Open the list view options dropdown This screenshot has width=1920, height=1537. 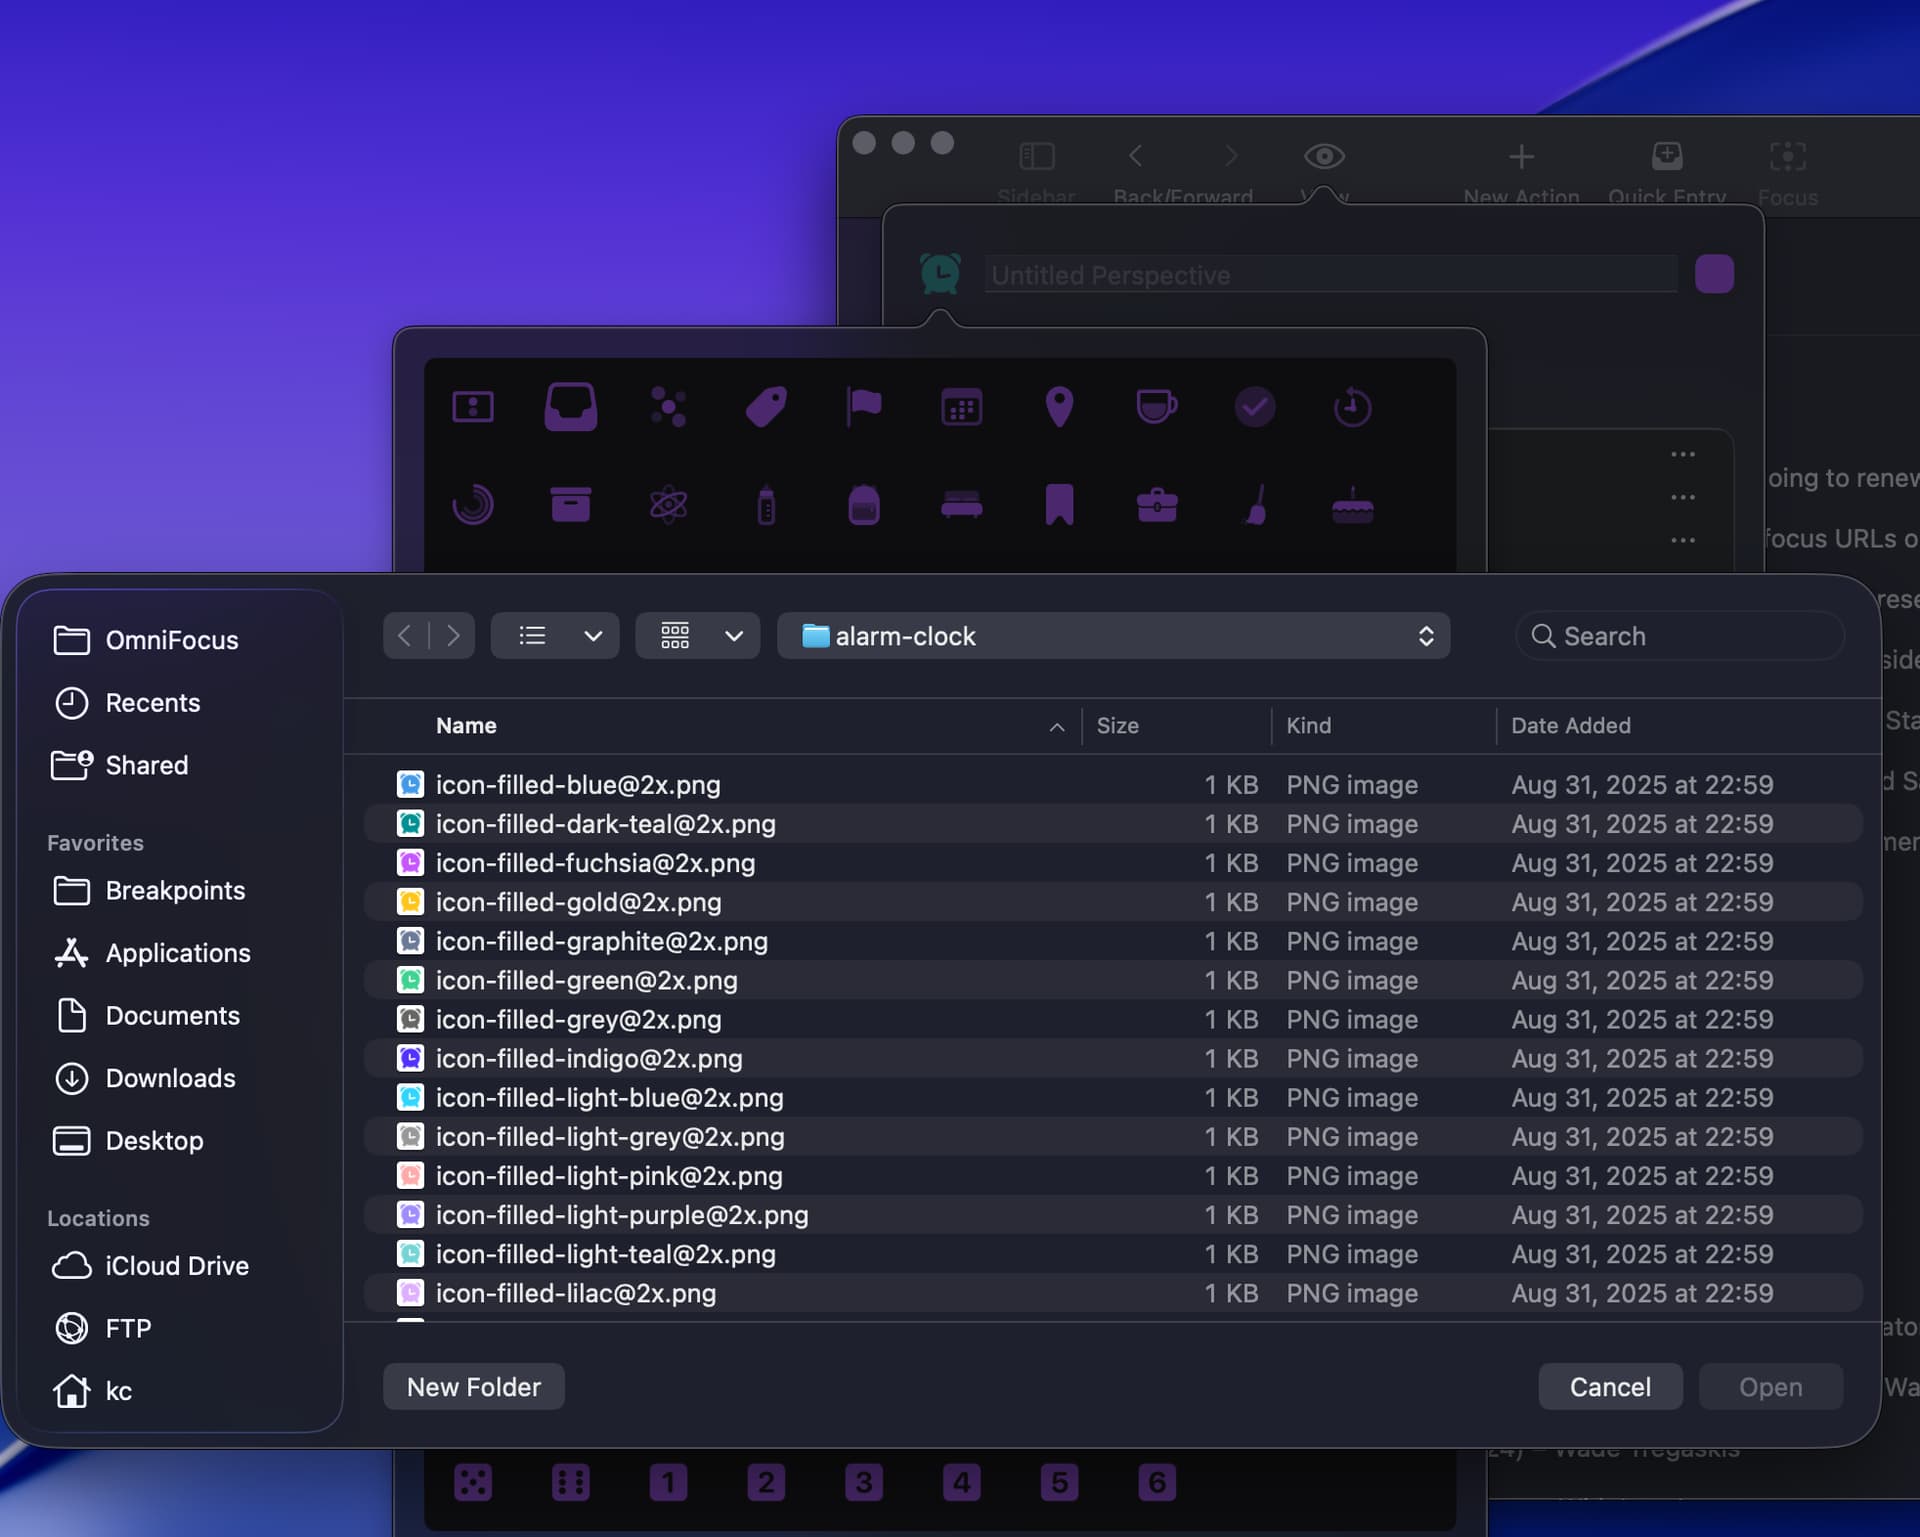[592, 636]
